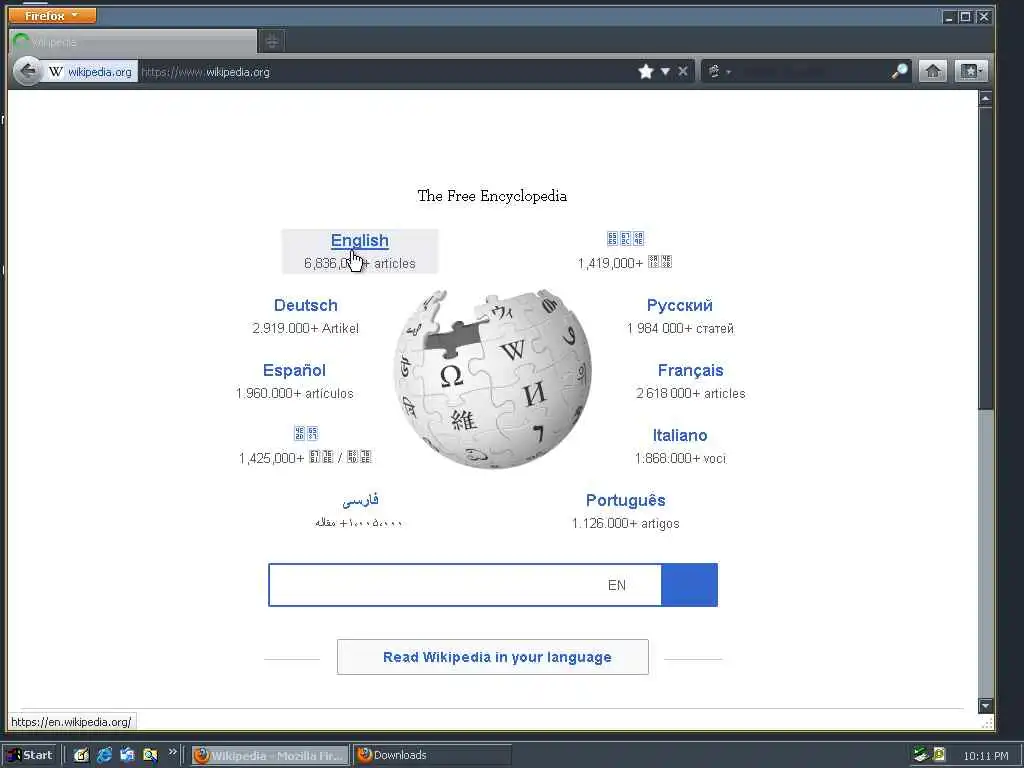Viewport: 1024px width, 768px height.
Task: Click the second system tray icon
Action: click(938, 755)
